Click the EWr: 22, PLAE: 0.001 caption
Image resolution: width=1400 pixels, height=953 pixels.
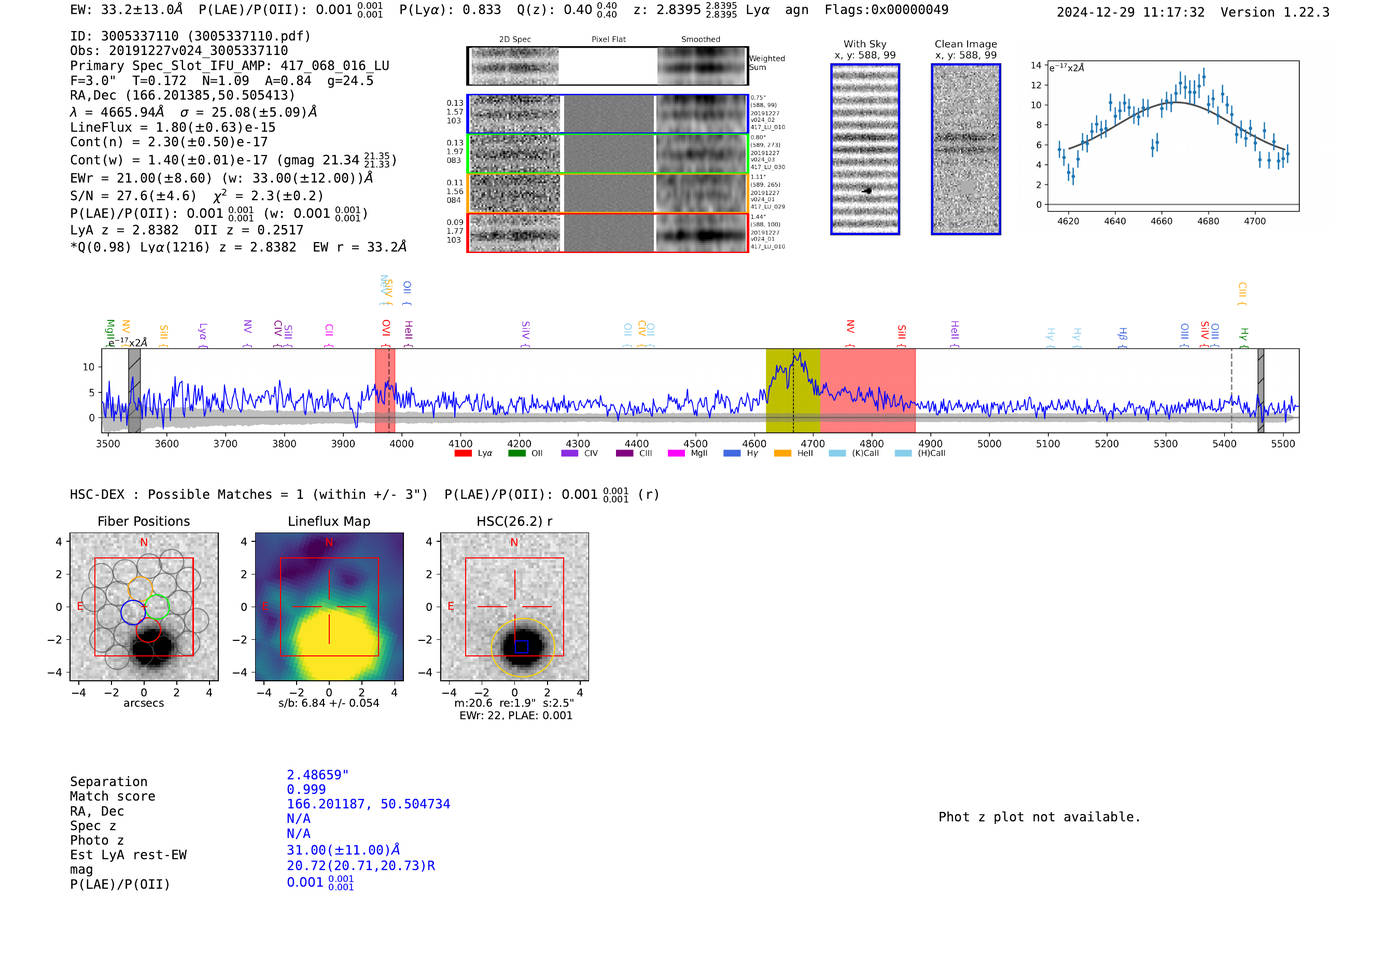(x=516, y=715)
